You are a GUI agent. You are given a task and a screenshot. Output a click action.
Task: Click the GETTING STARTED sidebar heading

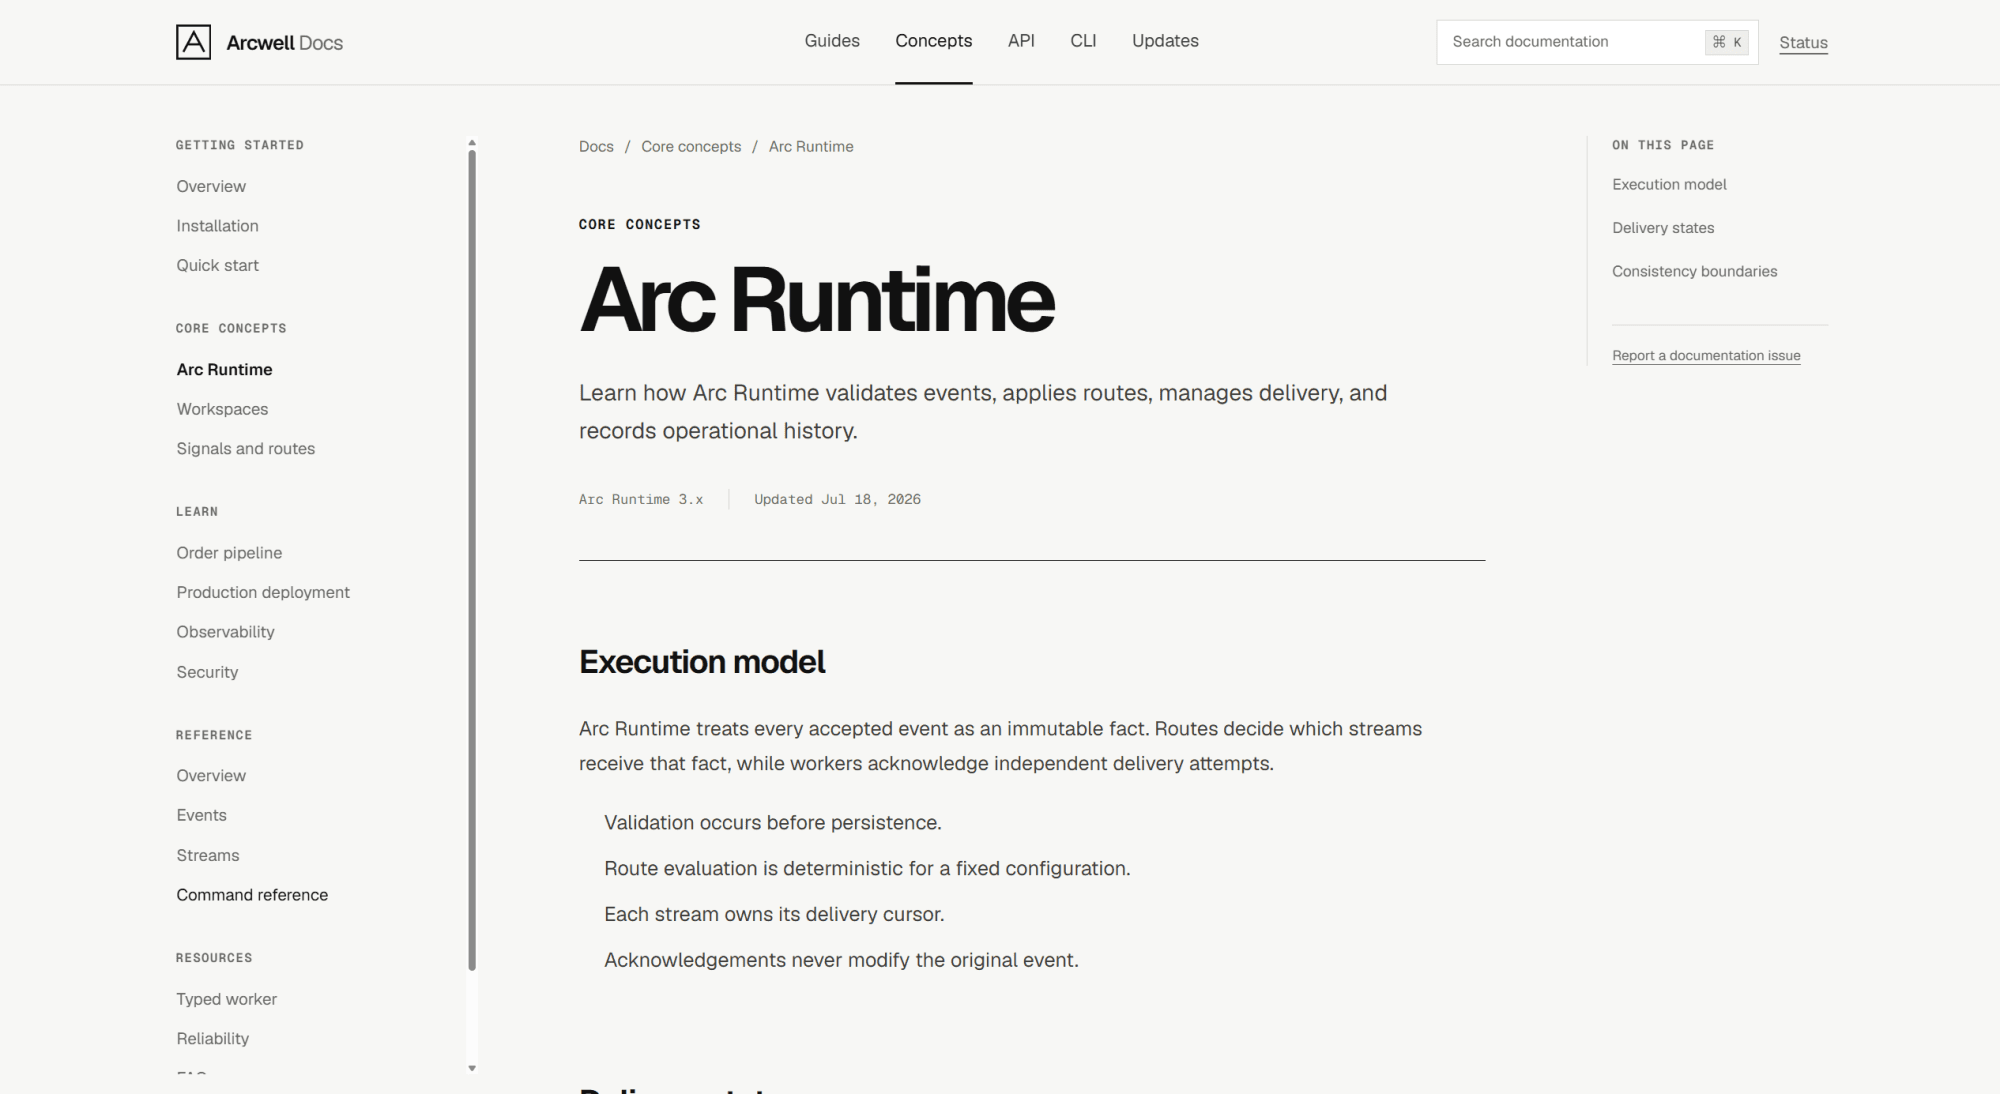(240, 145)
